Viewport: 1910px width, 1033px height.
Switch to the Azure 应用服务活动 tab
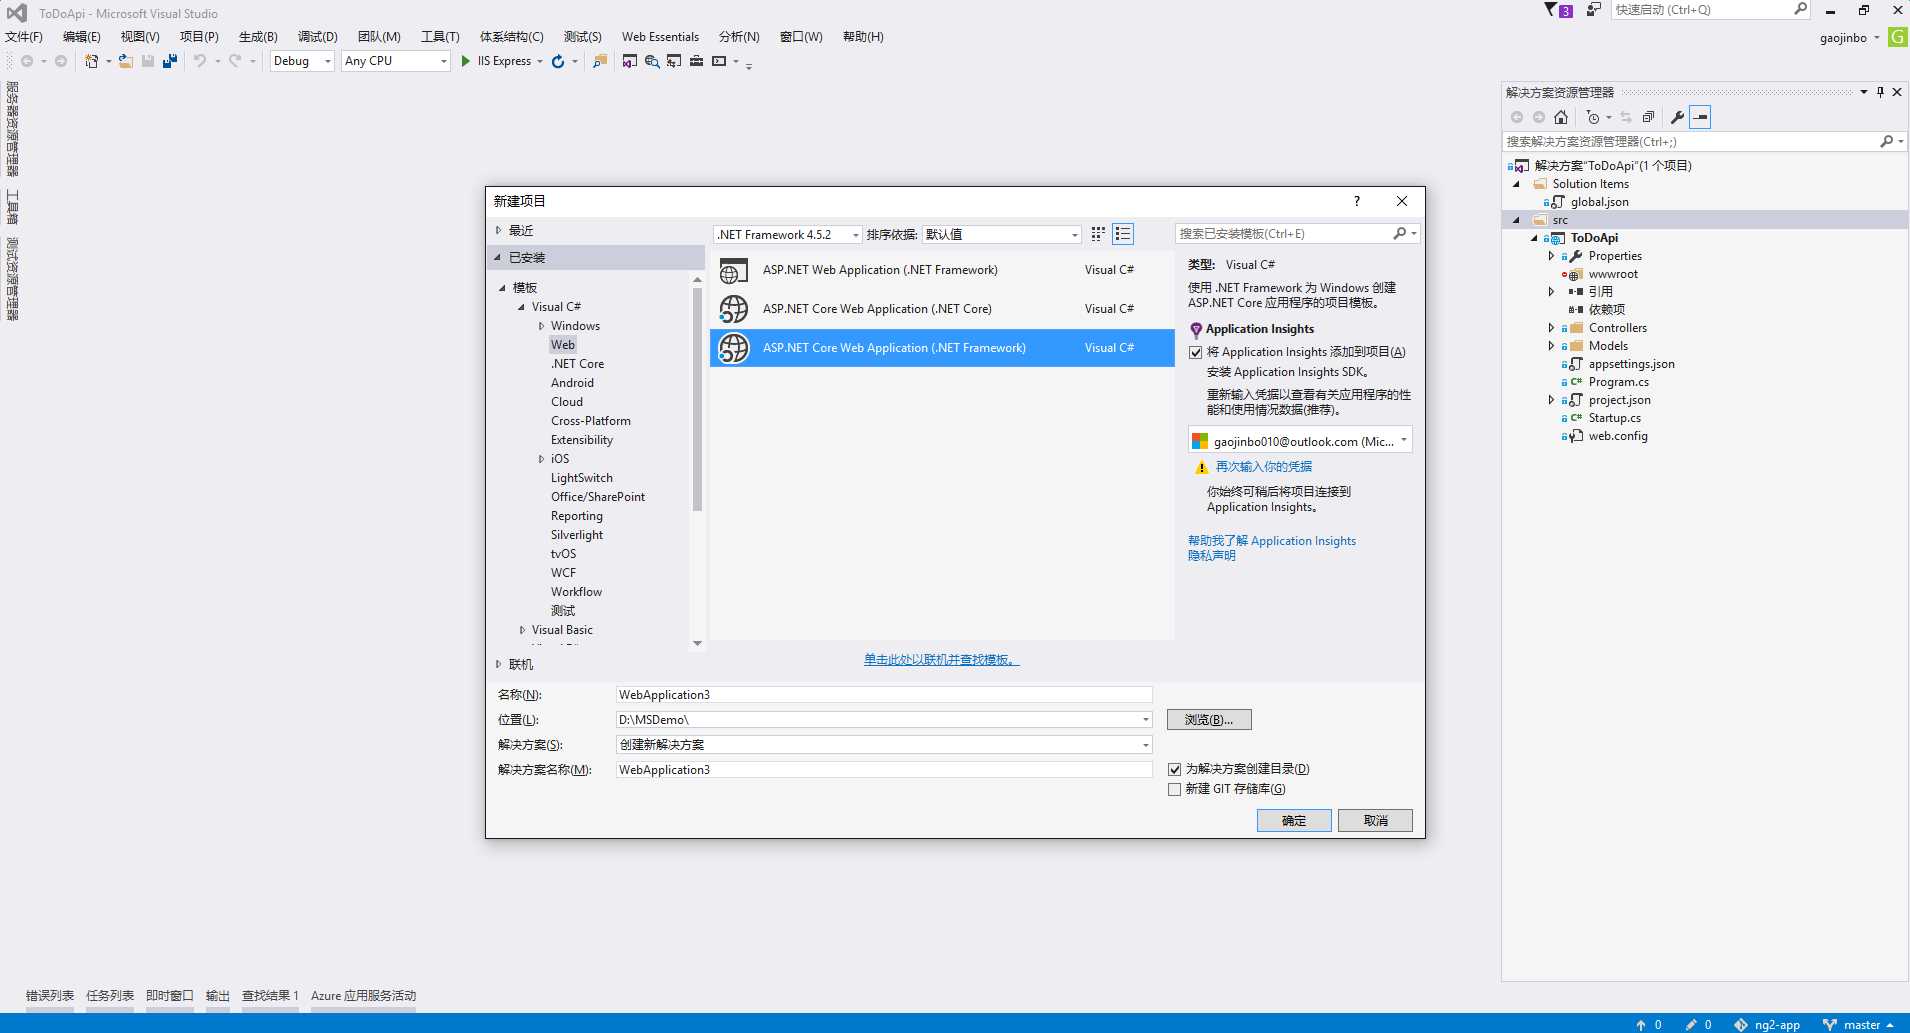click(x=363, y=996)
